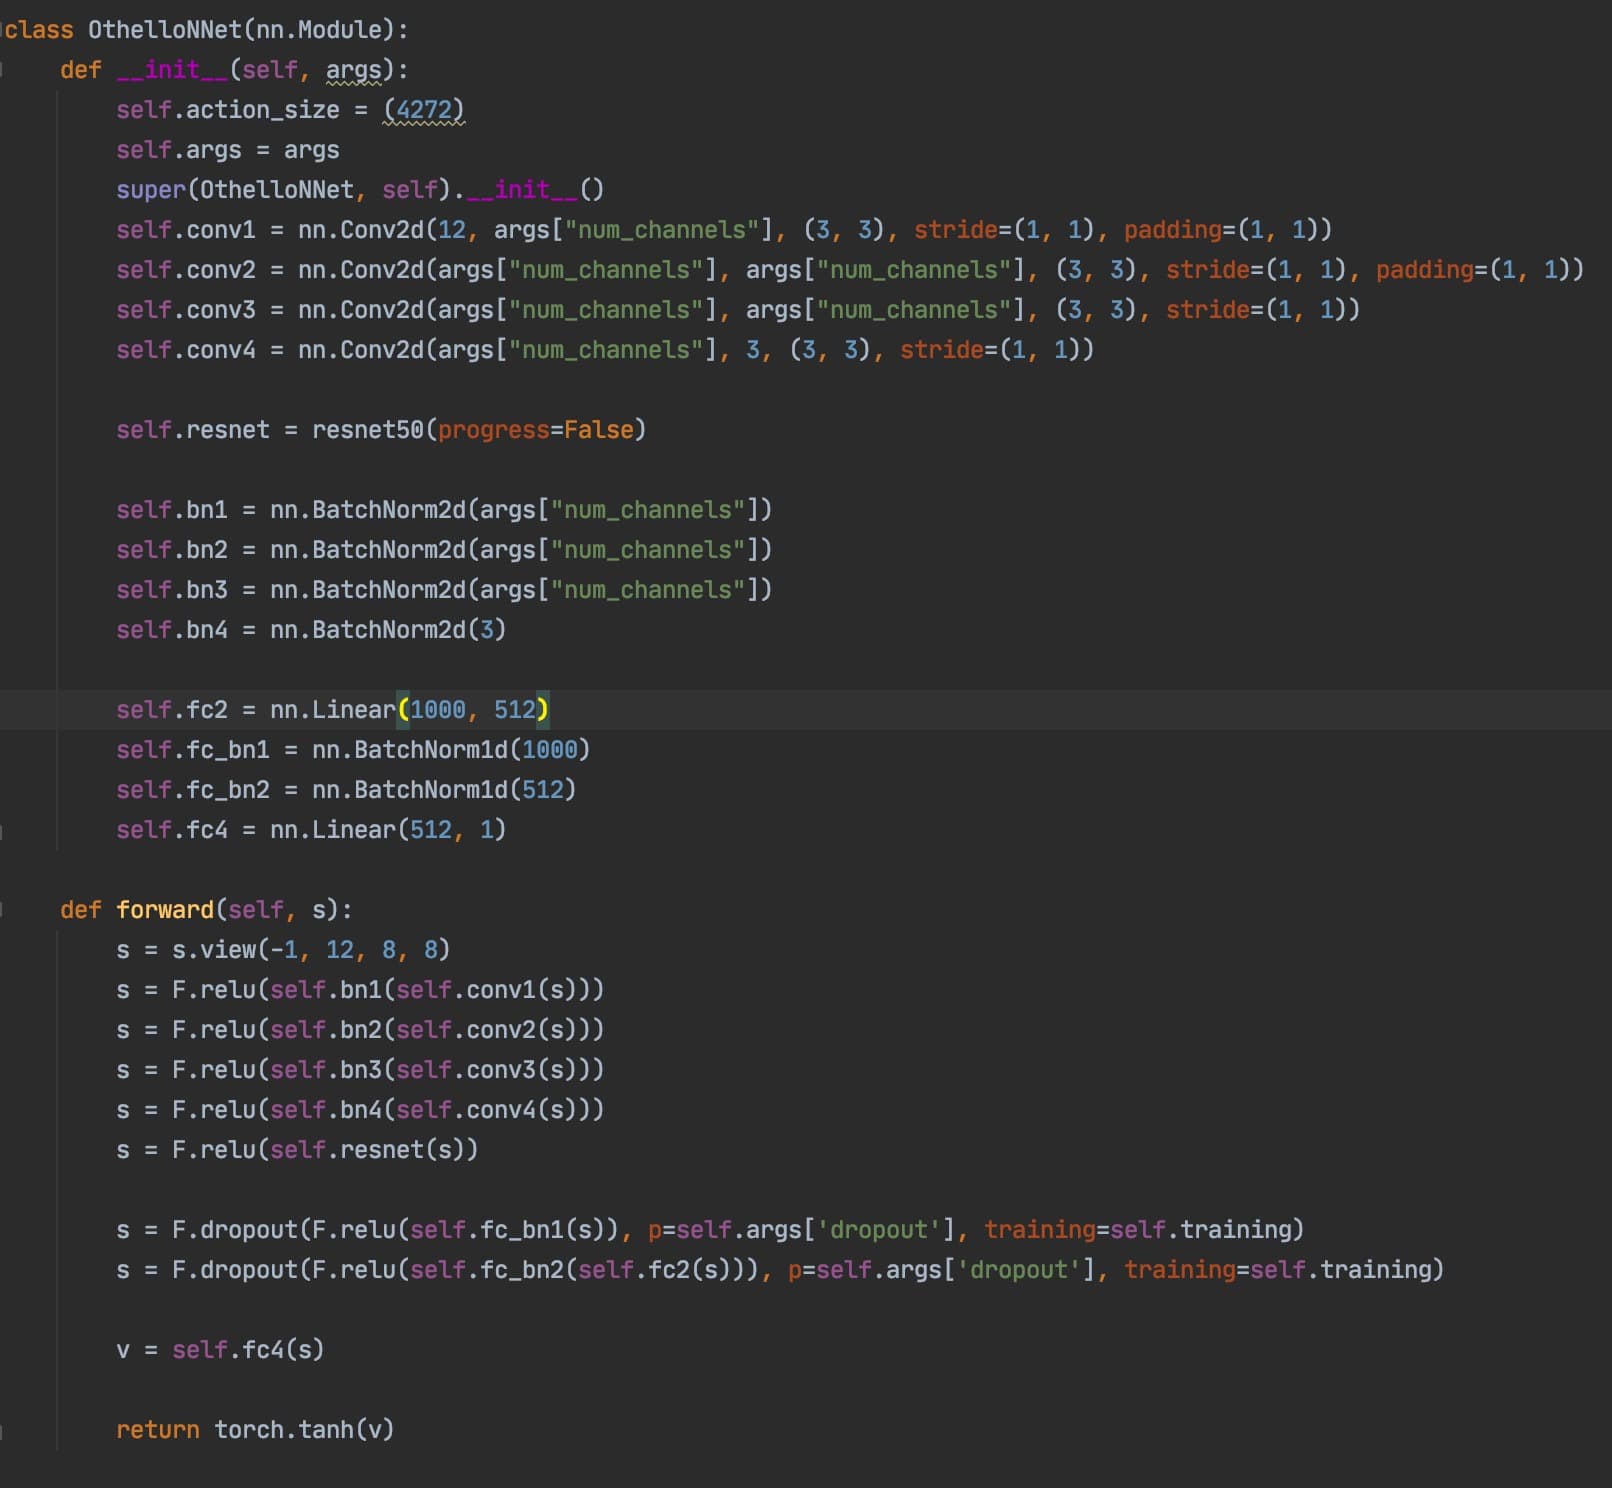Click the 'class' keyword before OthelloNNet
Viewport: 1612px width, 1488px height.
coord(39,30)
